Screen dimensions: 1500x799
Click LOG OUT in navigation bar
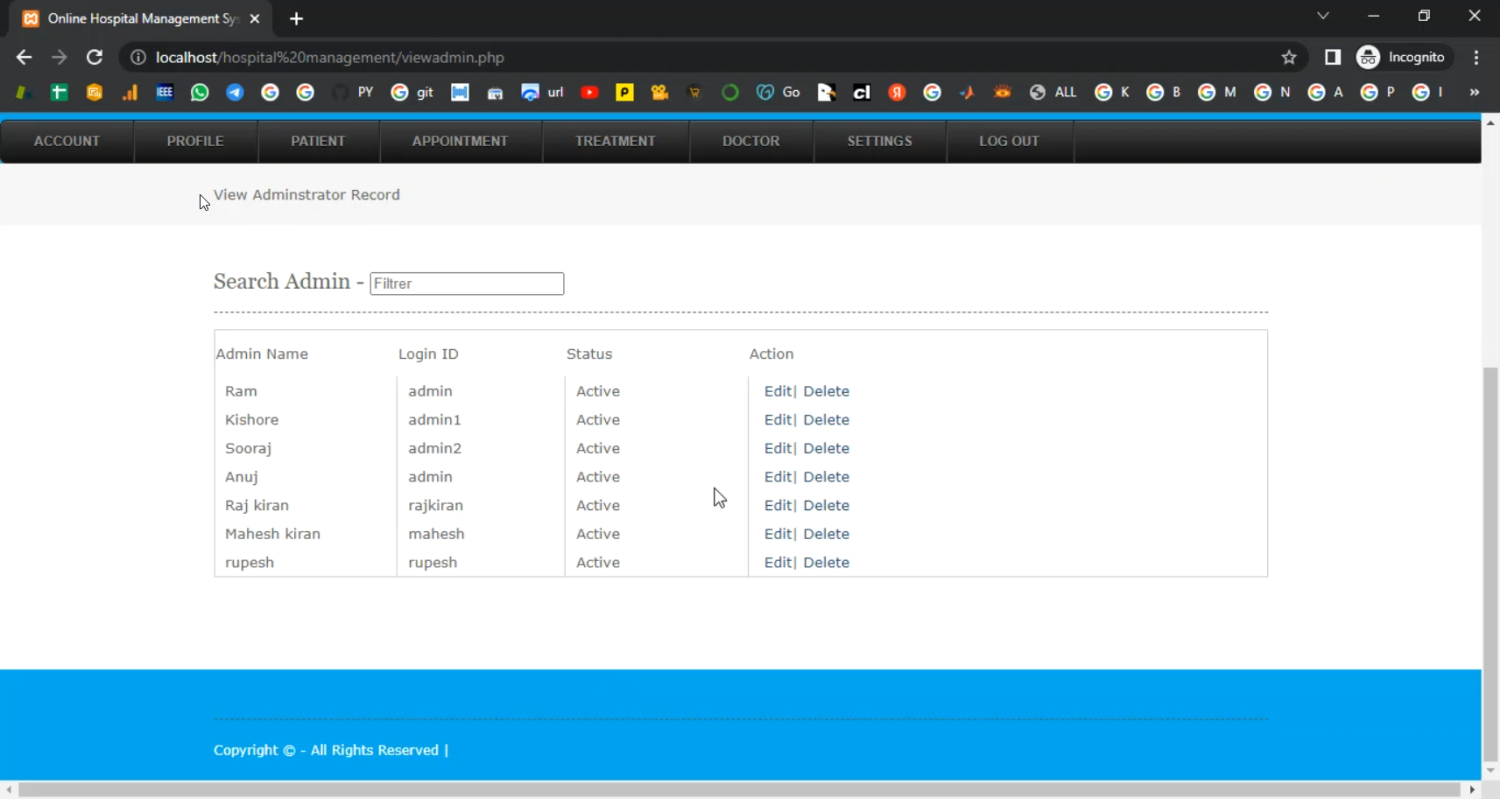[x=1009, y=141]
